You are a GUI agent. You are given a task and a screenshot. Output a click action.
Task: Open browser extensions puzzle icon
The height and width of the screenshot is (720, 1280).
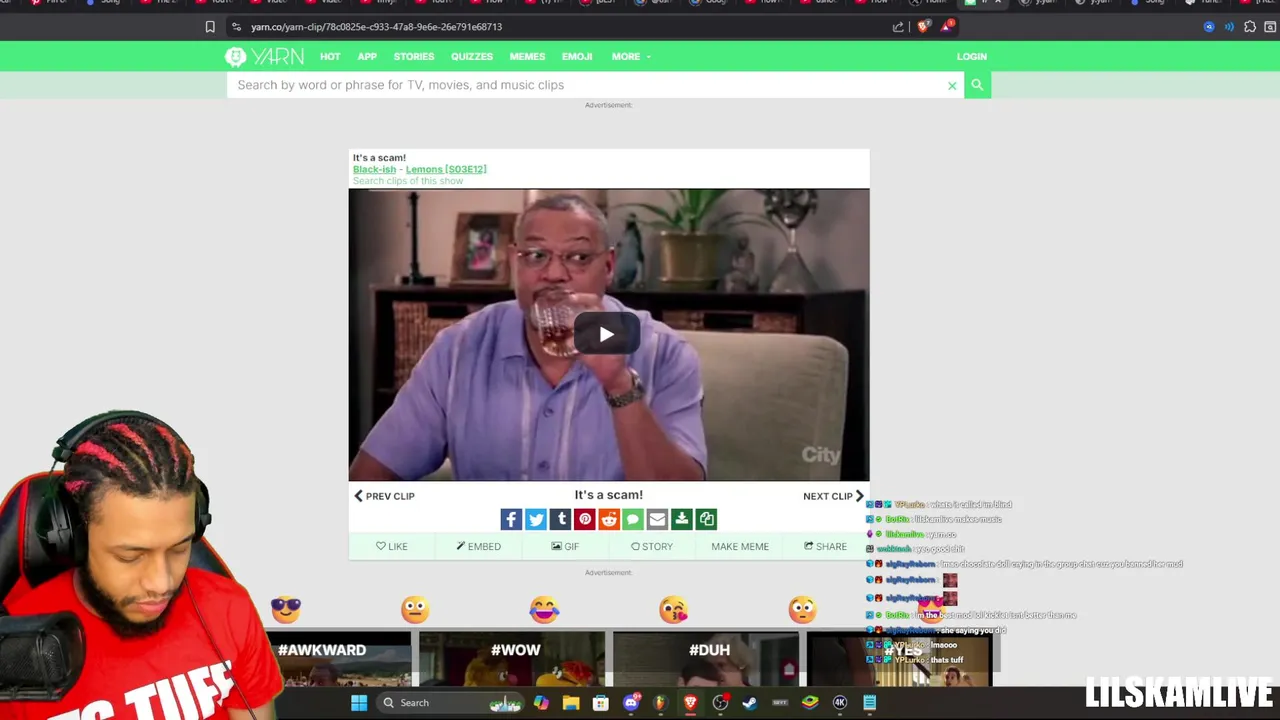coord(1250,27)
